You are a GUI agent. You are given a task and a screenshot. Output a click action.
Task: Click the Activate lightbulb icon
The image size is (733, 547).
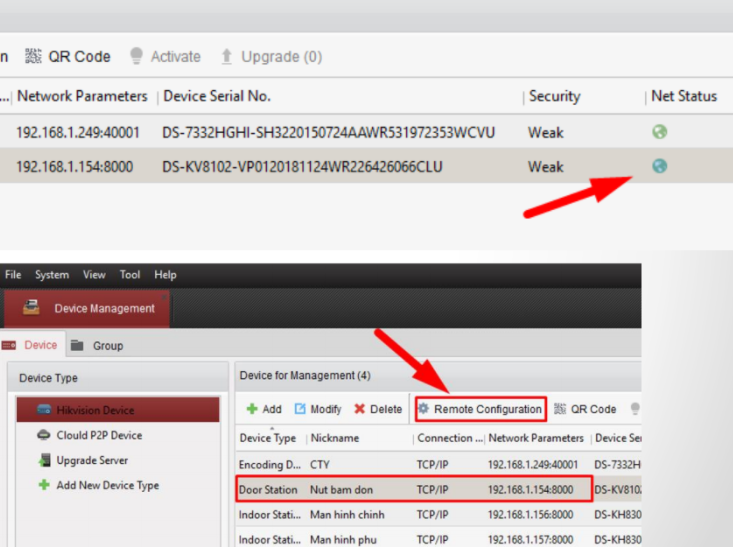[137, 57]
